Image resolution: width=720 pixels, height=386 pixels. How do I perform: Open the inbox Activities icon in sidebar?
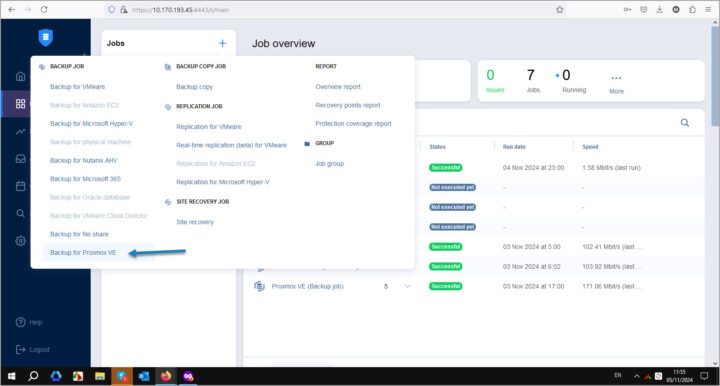pos(21,159)
